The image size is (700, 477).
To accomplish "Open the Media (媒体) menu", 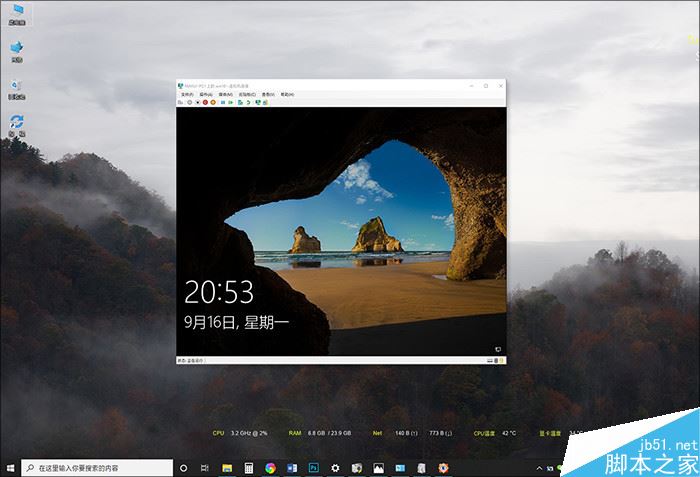I will click(225, 94).
